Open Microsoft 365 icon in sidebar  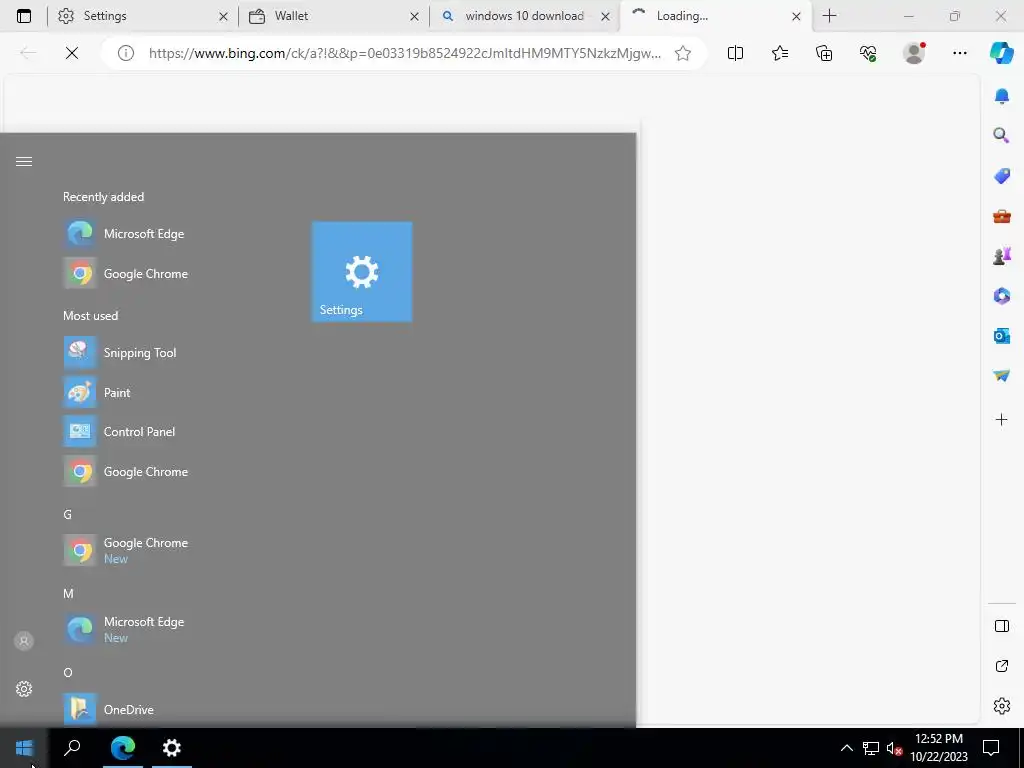point(1002,296)
